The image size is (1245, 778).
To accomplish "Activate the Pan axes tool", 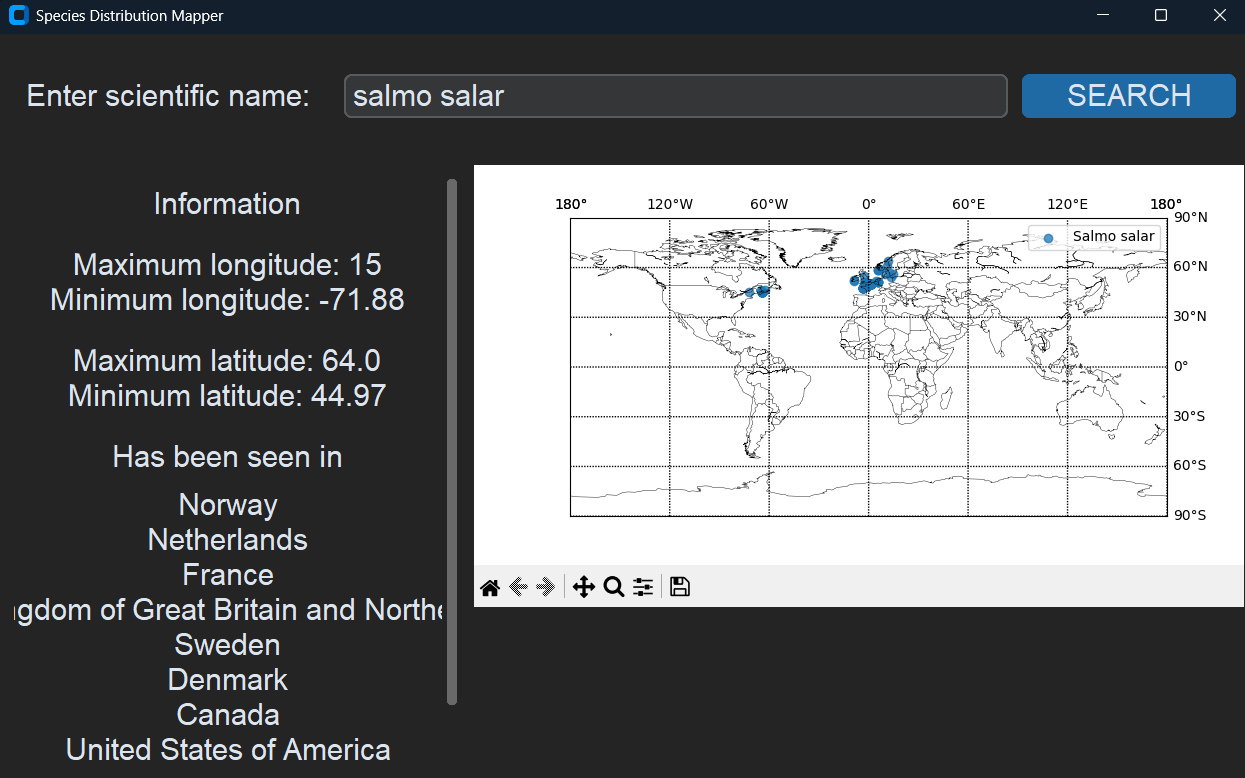I will point(584,587).
